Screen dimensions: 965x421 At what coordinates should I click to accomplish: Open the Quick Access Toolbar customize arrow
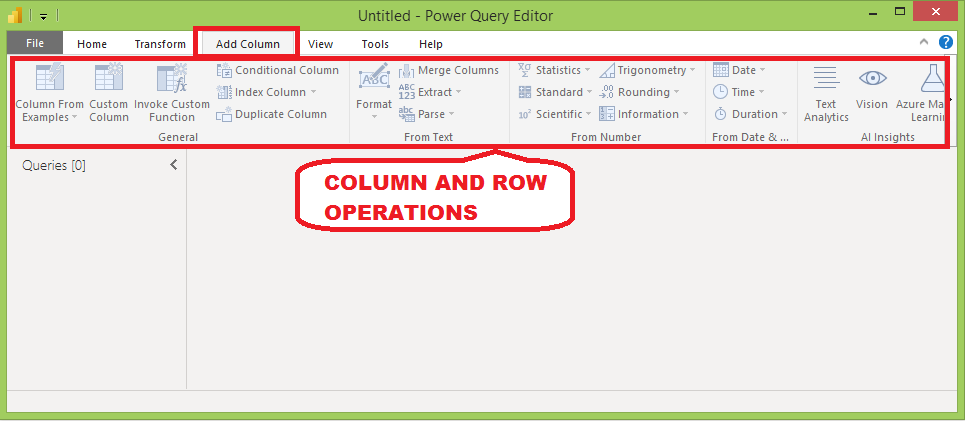click(x=43, y=16)
